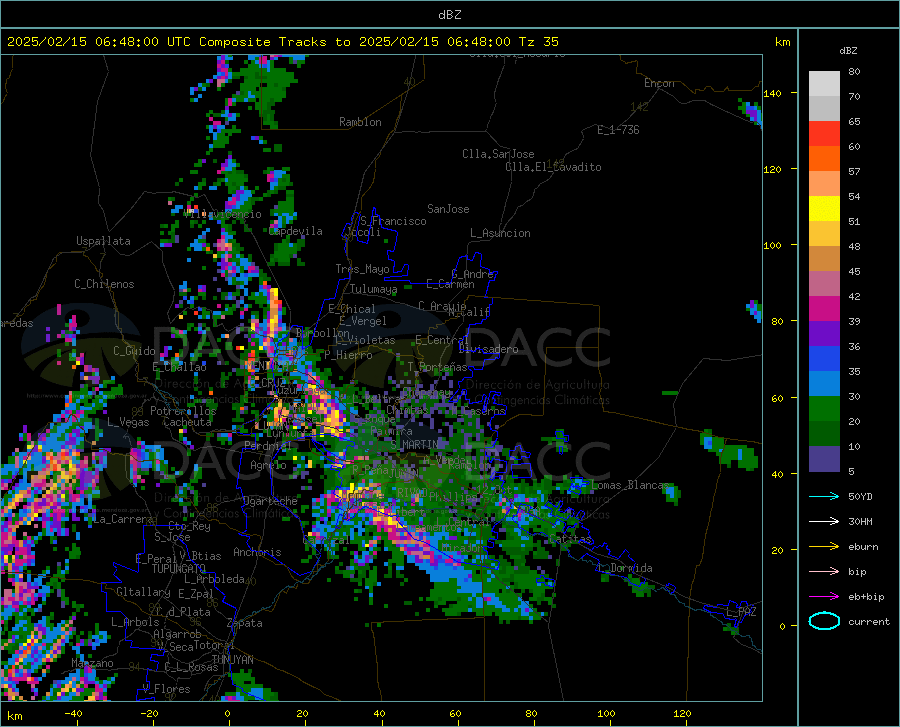Click the 30HM legend label

(860, 522)
